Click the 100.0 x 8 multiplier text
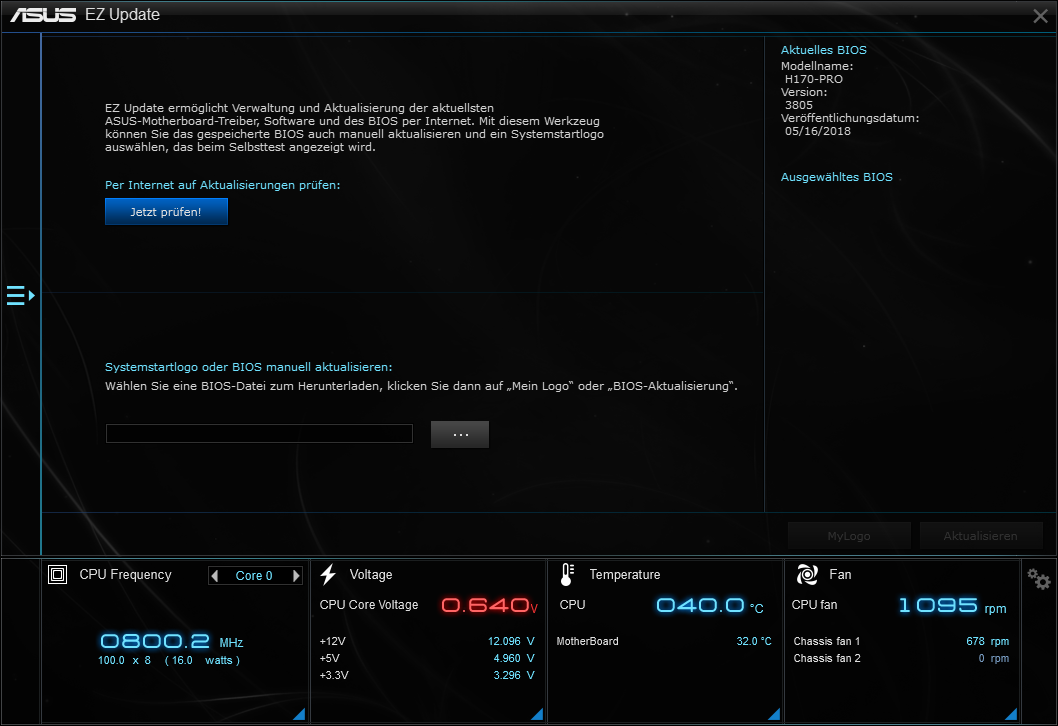1058x726 pixels. tap(124, 660)
